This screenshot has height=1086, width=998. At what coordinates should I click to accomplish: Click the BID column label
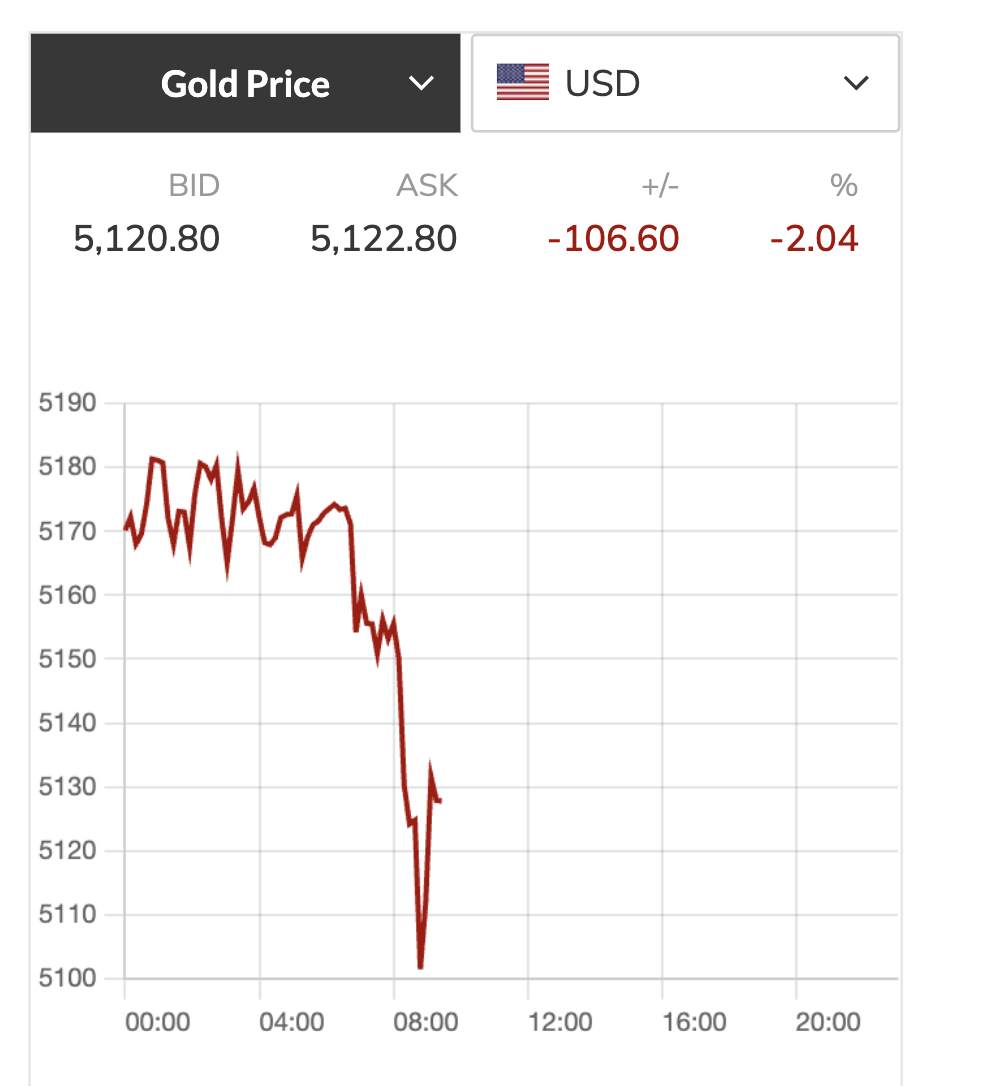tap(193, 186)
